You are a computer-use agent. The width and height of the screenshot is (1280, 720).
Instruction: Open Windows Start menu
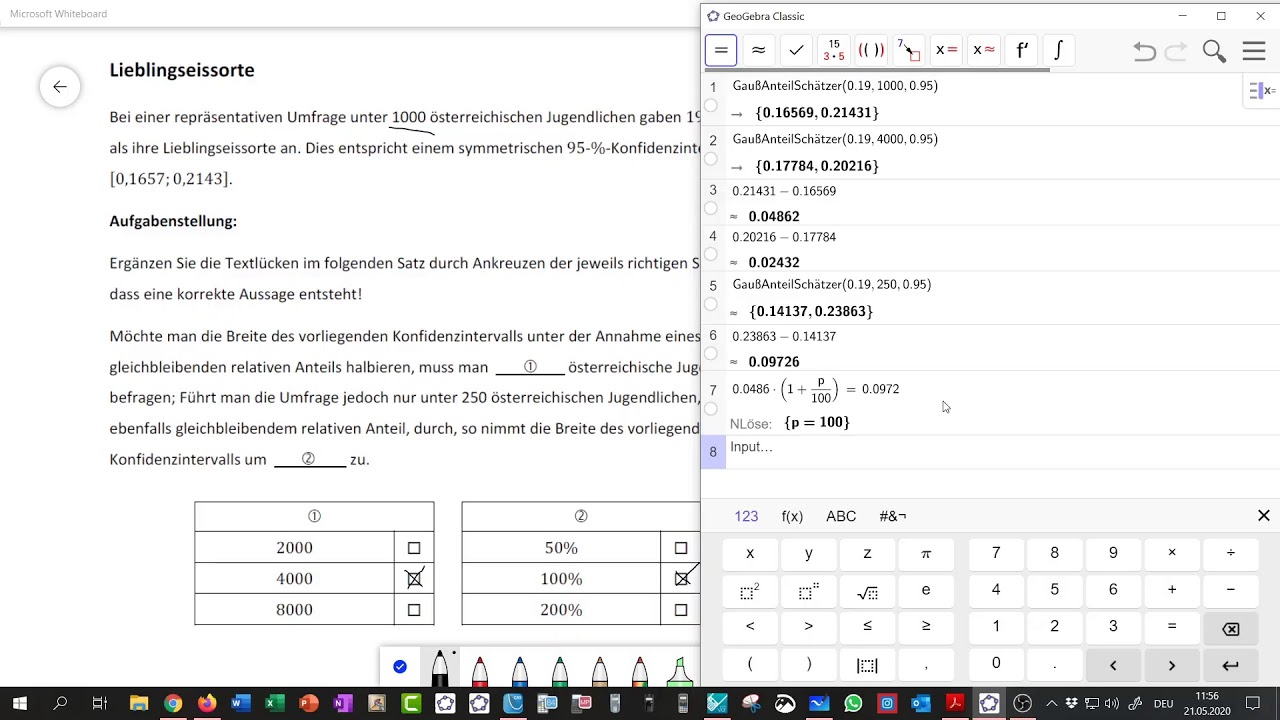20,704
